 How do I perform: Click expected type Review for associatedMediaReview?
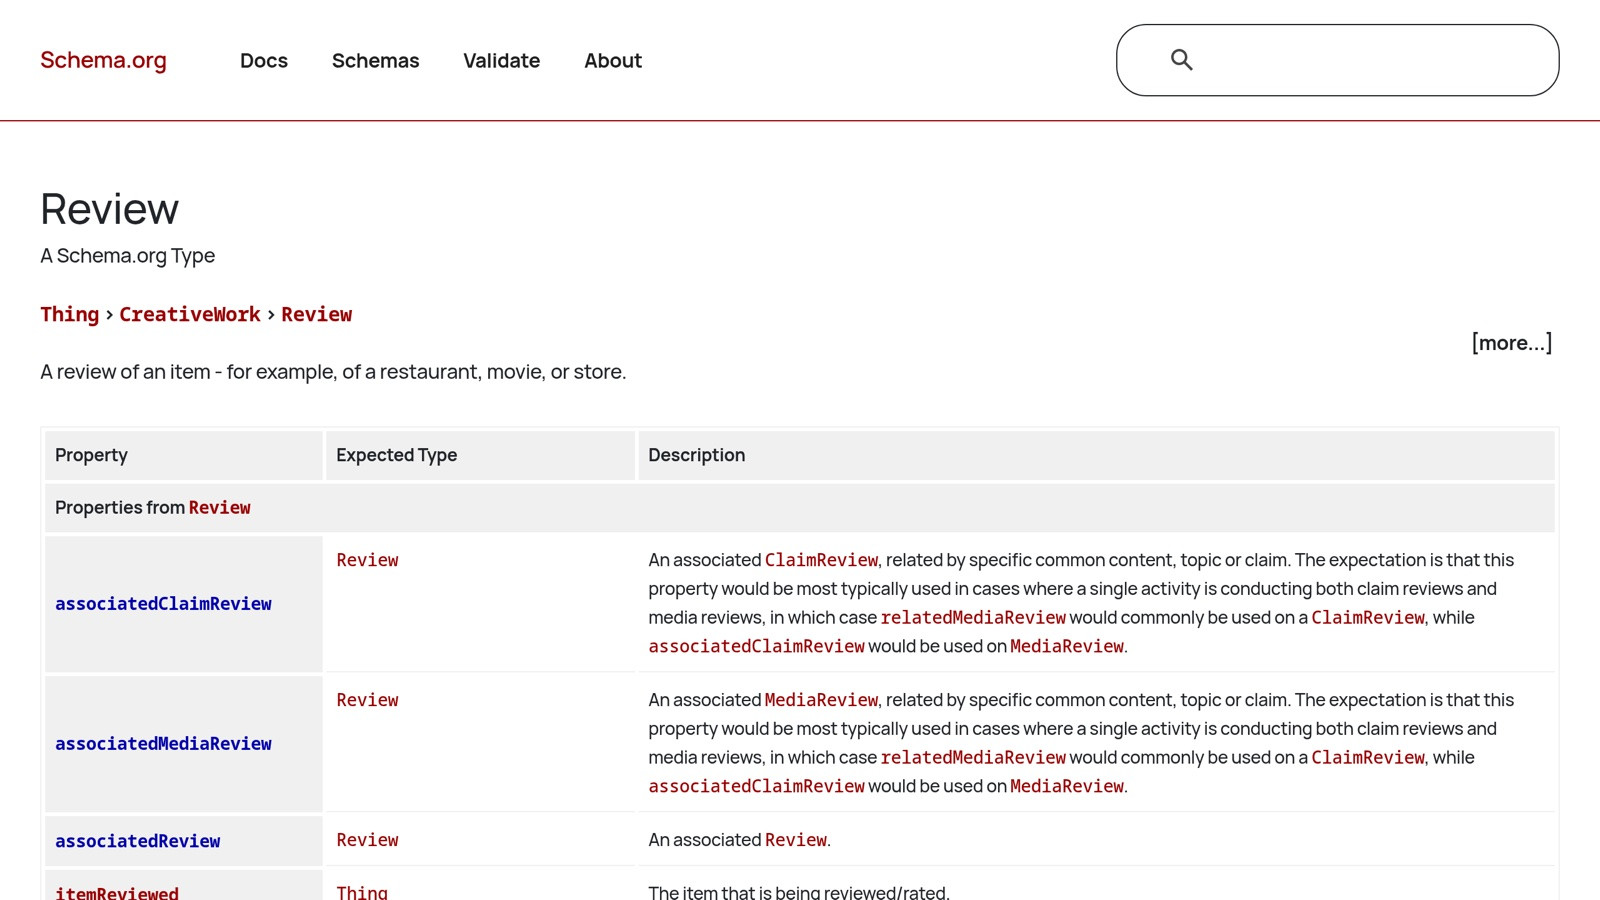point(367,700)
